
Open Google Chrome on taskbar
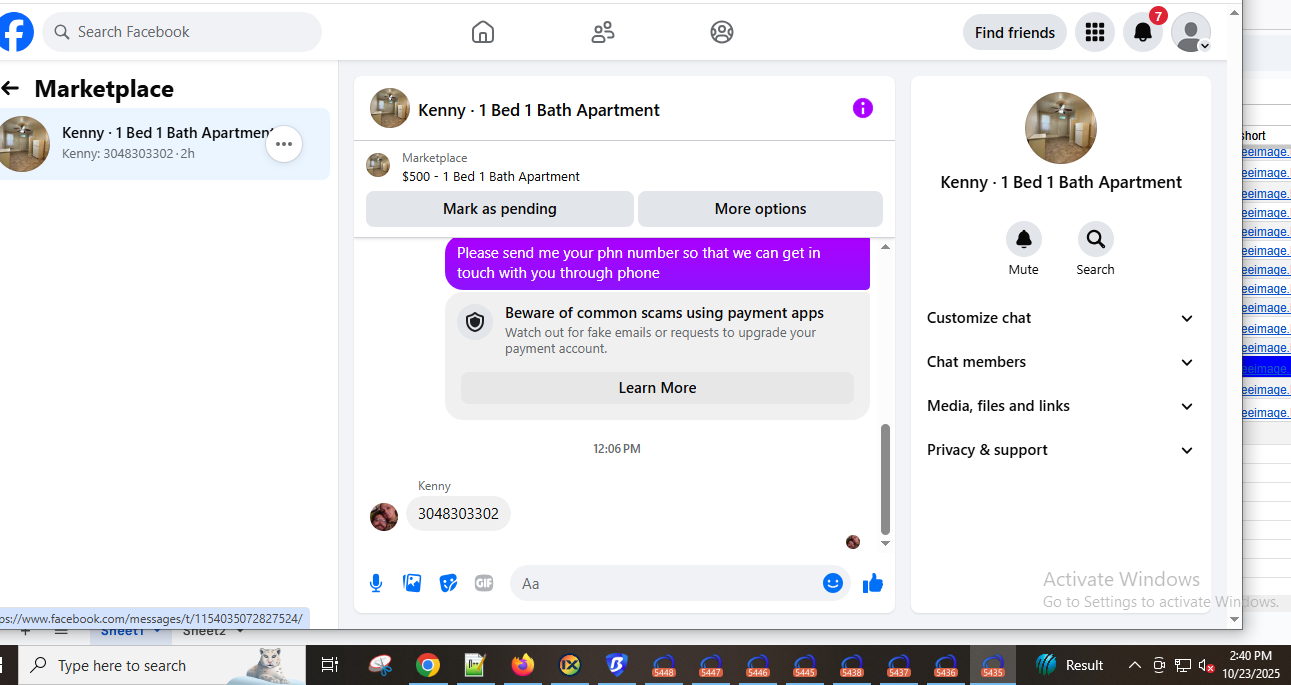428,665
